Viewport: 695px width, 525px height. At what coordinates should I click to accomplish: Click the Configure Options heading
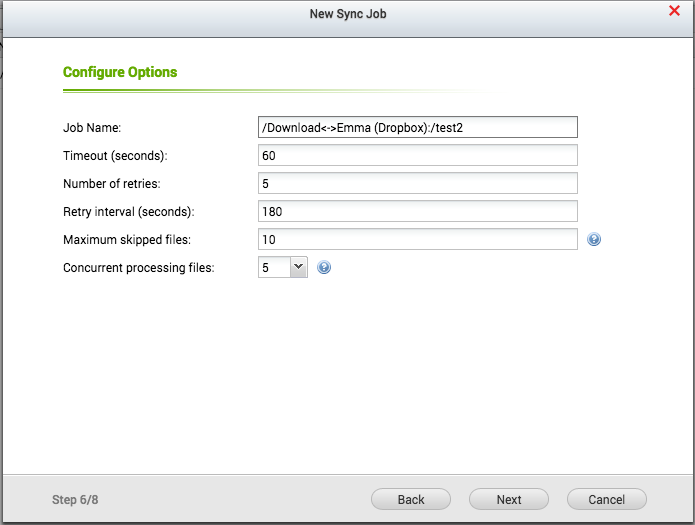120,72
